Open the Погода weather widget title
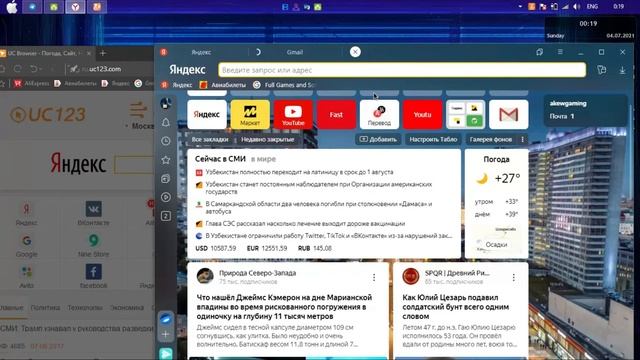640x360 pixels. click(x=496, y=159)
